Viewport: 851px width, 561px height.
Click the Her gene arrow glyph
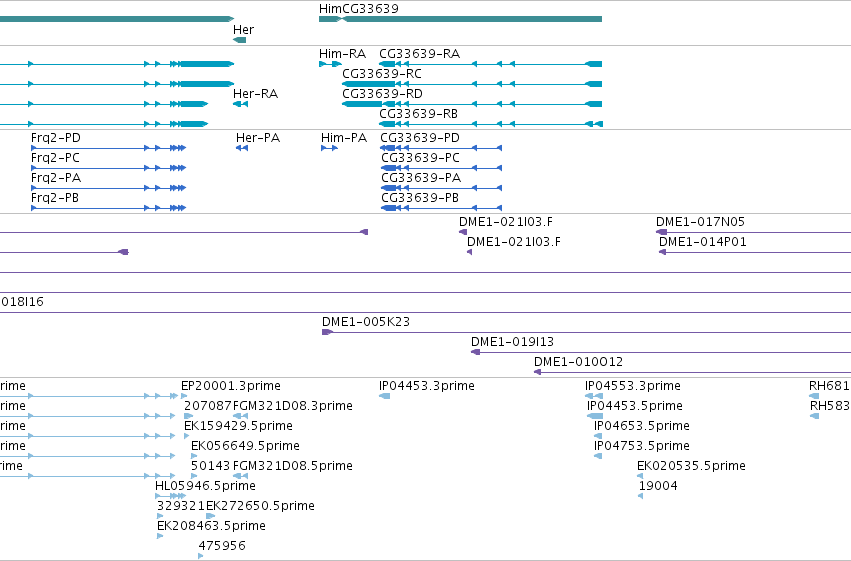[x=239, y=40]
